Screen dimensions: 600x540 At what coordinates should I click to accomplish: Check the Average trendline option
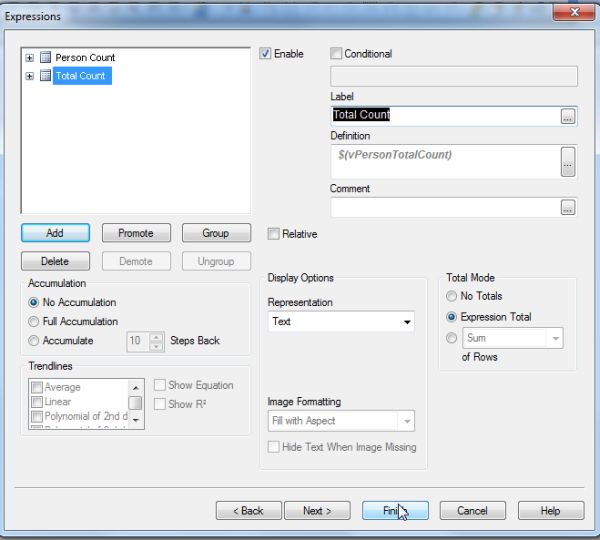click(37, 387)
